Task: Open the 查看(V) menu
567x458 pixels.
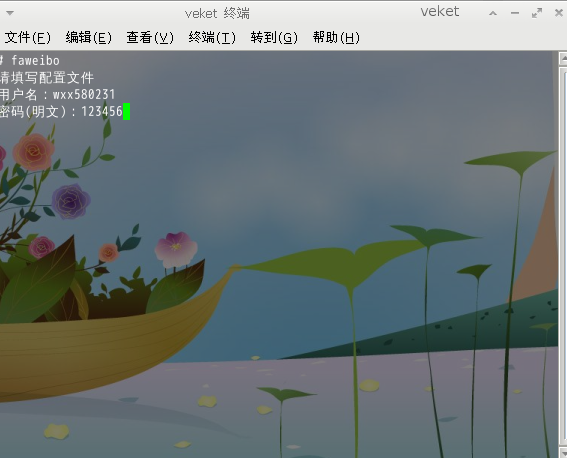Action: 150,37
